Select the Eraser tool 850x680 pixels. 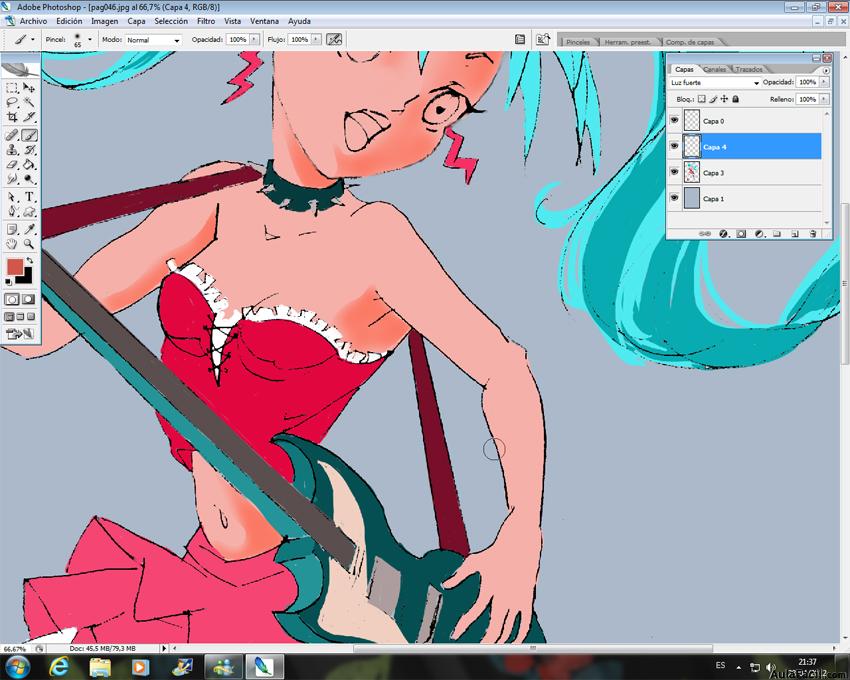[x=12, y=164]
